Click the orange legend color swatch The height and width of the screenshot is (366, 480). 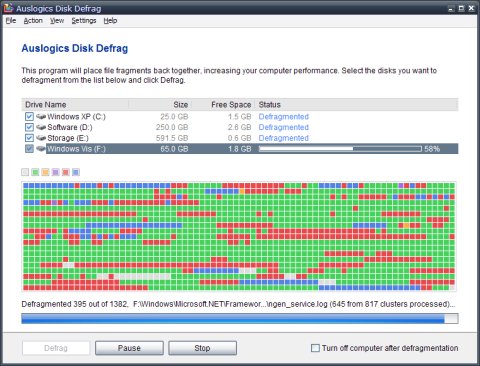(x=45, y=172)
